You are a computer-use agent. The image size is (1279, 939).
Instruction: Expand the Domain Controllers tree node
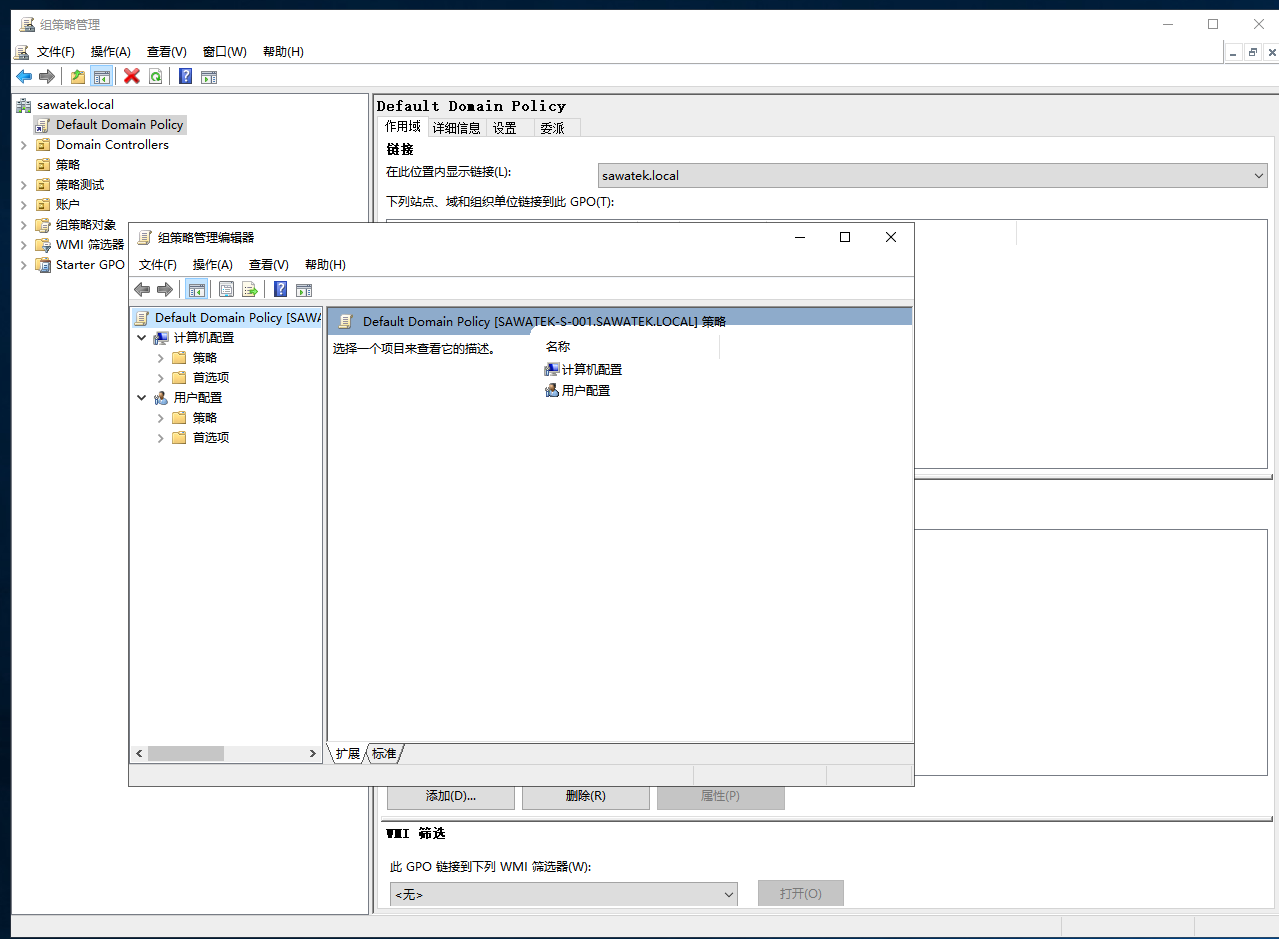pyautogui.click(x=24, y=145)
